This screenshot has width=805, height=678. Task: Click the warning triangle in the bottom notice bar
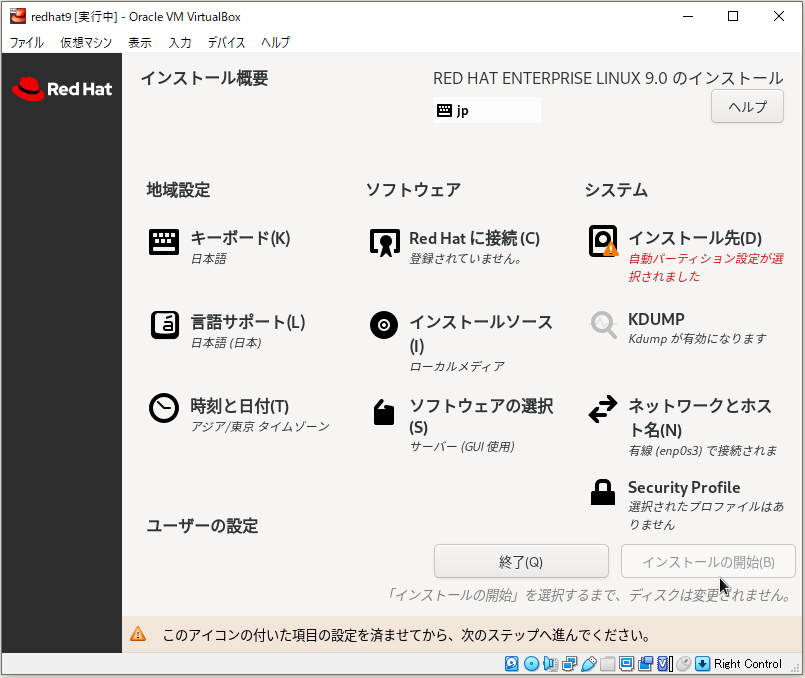click(x=138, y=634)
